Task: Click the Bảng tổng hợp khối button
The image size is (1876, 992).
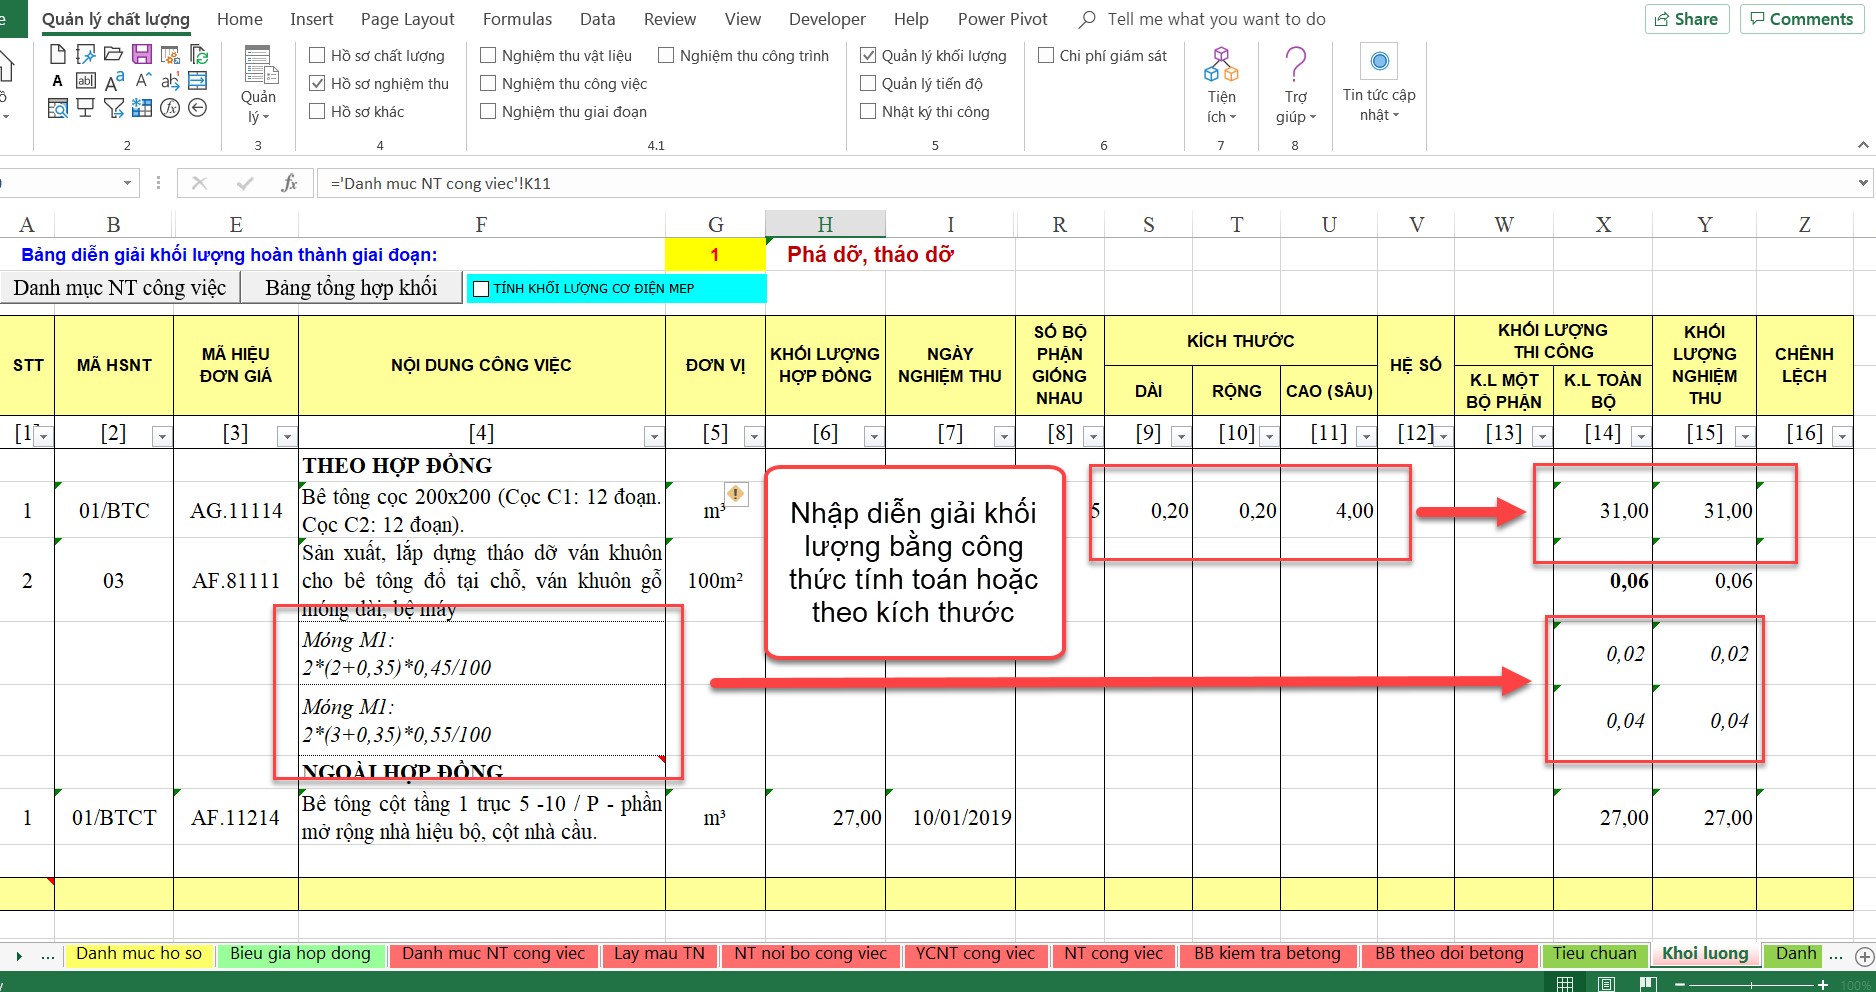Action: [351, 288]
